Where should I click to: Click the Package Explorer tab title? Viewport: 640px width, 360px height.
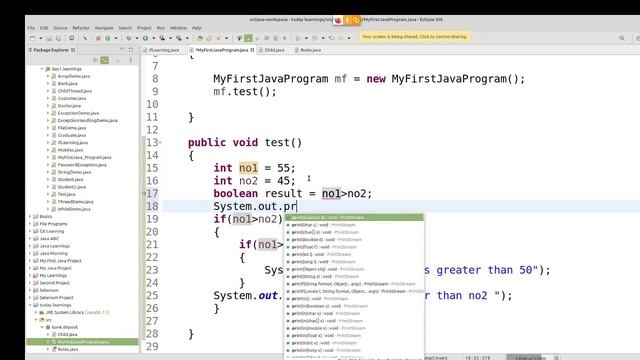51,50
